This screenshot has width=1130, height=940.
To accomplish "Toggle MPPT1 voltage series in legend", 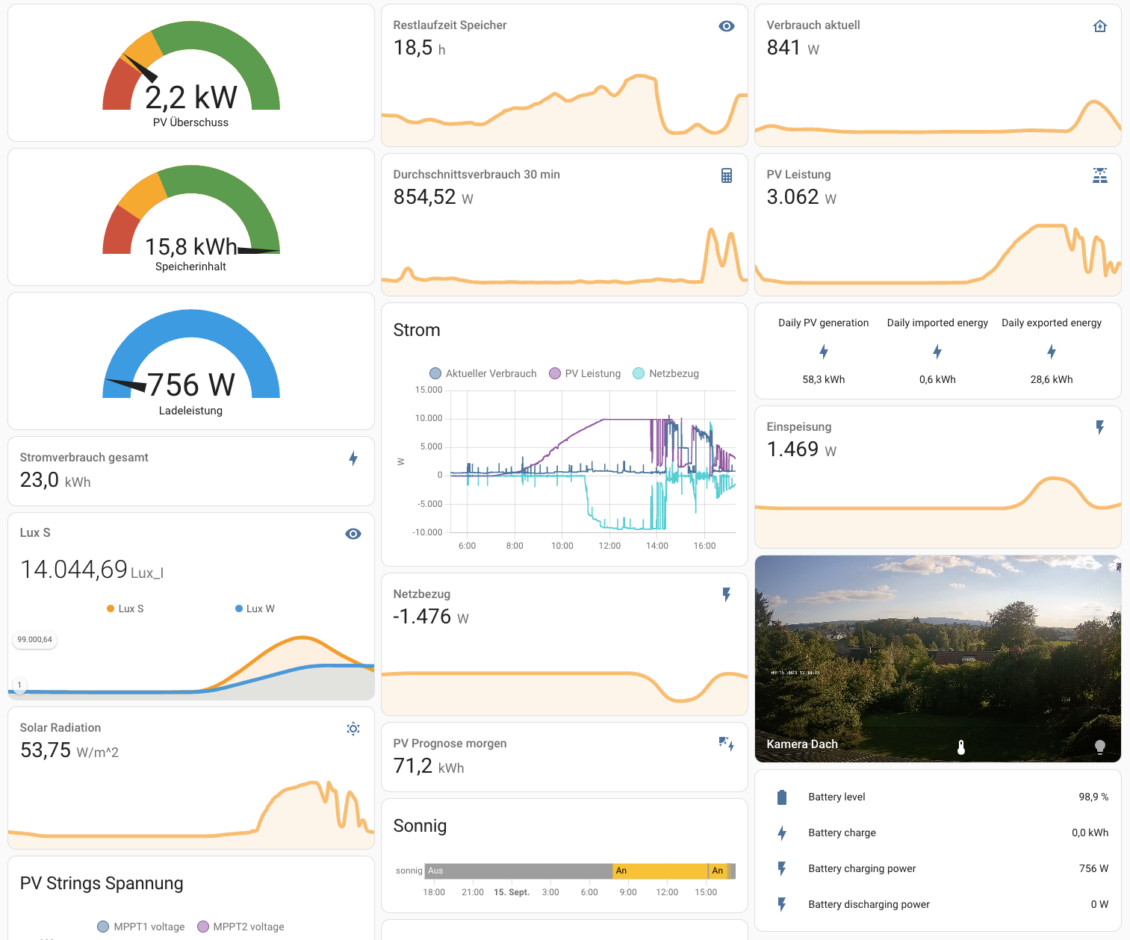I will click(141, 927).
